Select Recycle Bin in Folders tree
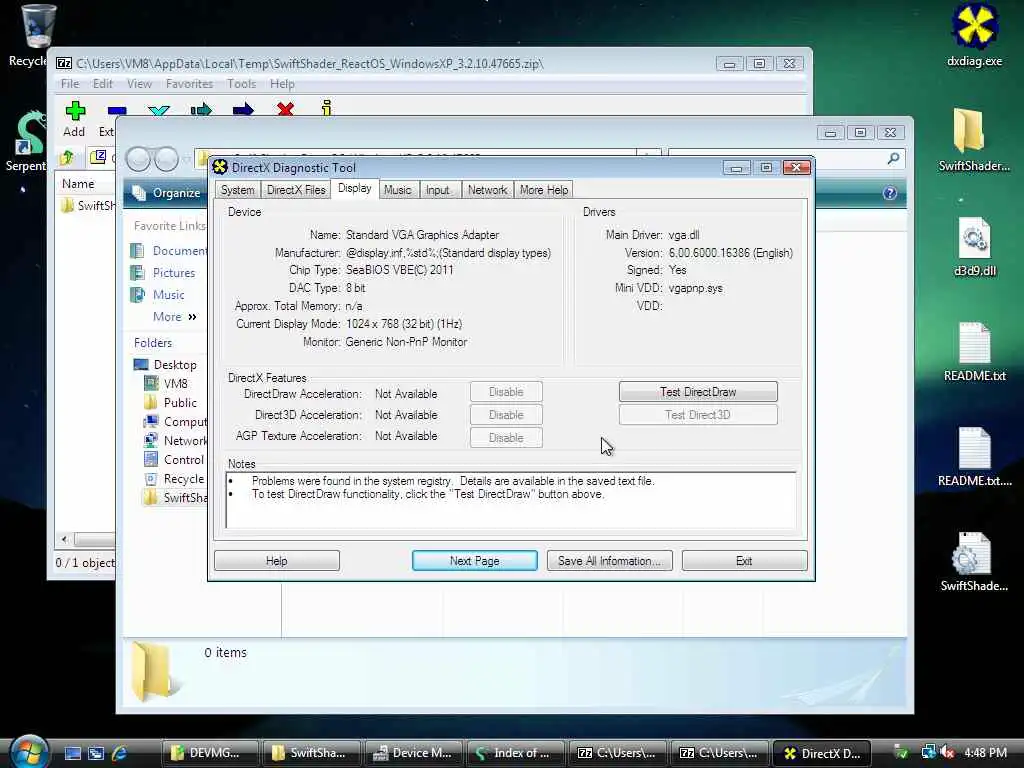The image size is (1024, 768). [x=174, y=479]
